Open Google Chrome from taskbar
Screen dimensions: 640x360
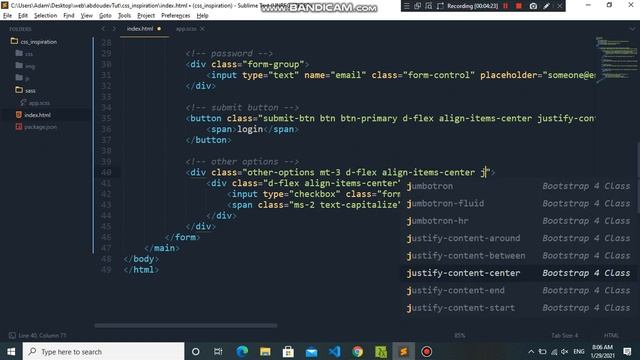click(358, 351)
